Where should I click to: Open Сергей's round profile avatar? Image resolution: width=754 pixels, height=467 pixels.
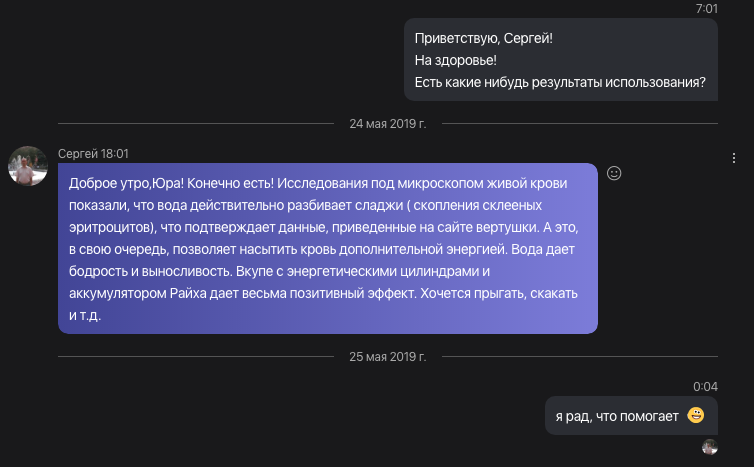click(28, 166)
